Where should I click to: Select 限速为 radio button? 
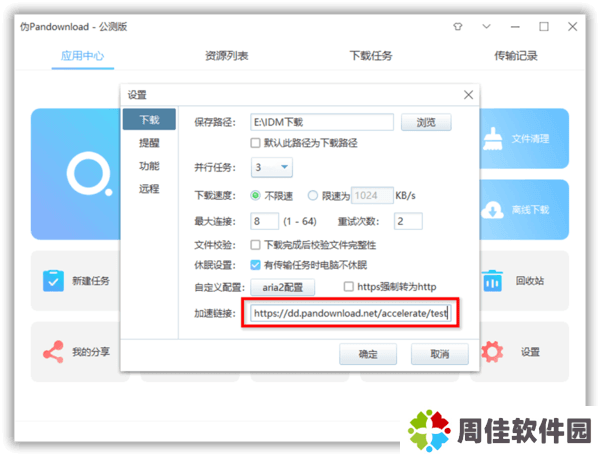313,195
